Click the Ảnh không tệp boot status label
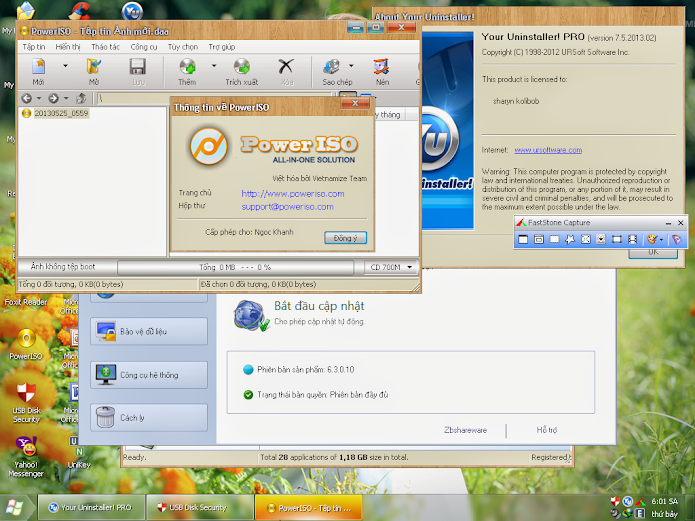The width and height of the screenshot is (695, 521). 63,266
